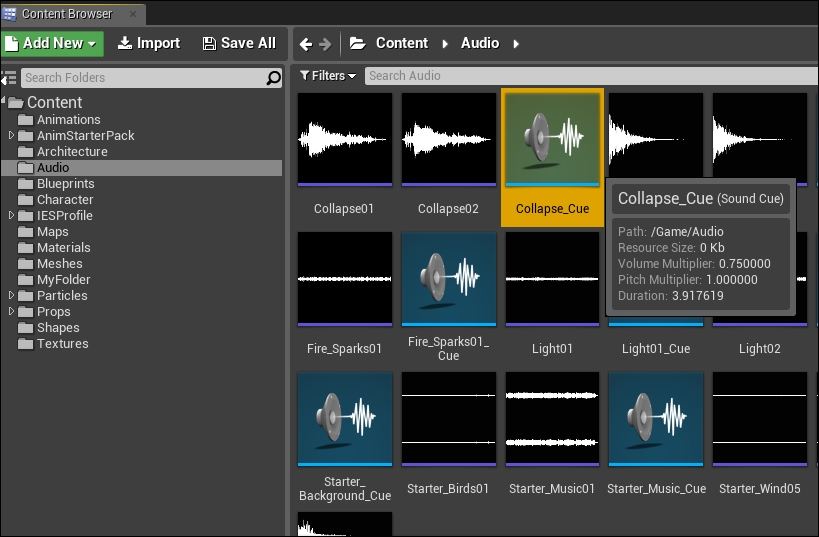Viewport: 819px width, 537px height.
Task: Click the Add New button
Action: tap(52, 43)
